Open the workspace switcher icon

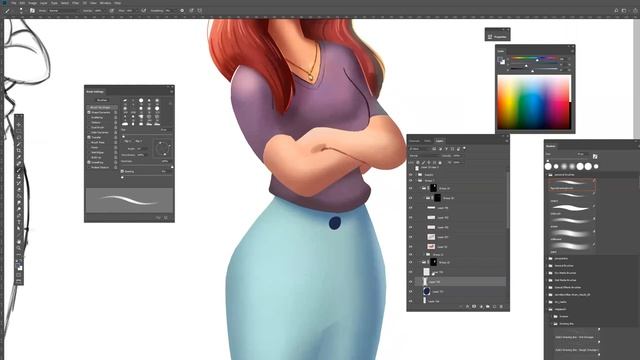624,11
